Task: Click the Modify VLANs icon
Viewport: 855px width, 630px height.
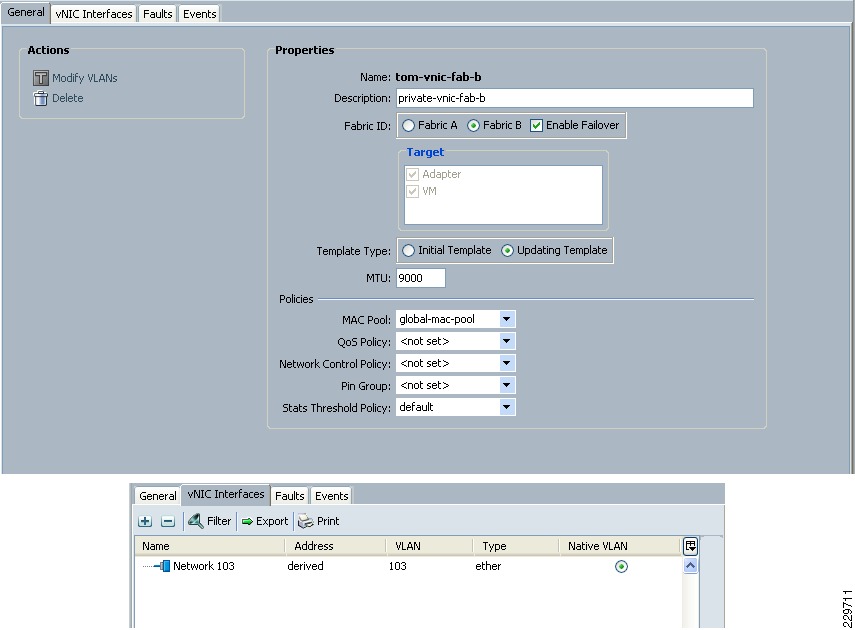Action: [x=41, y=78]
